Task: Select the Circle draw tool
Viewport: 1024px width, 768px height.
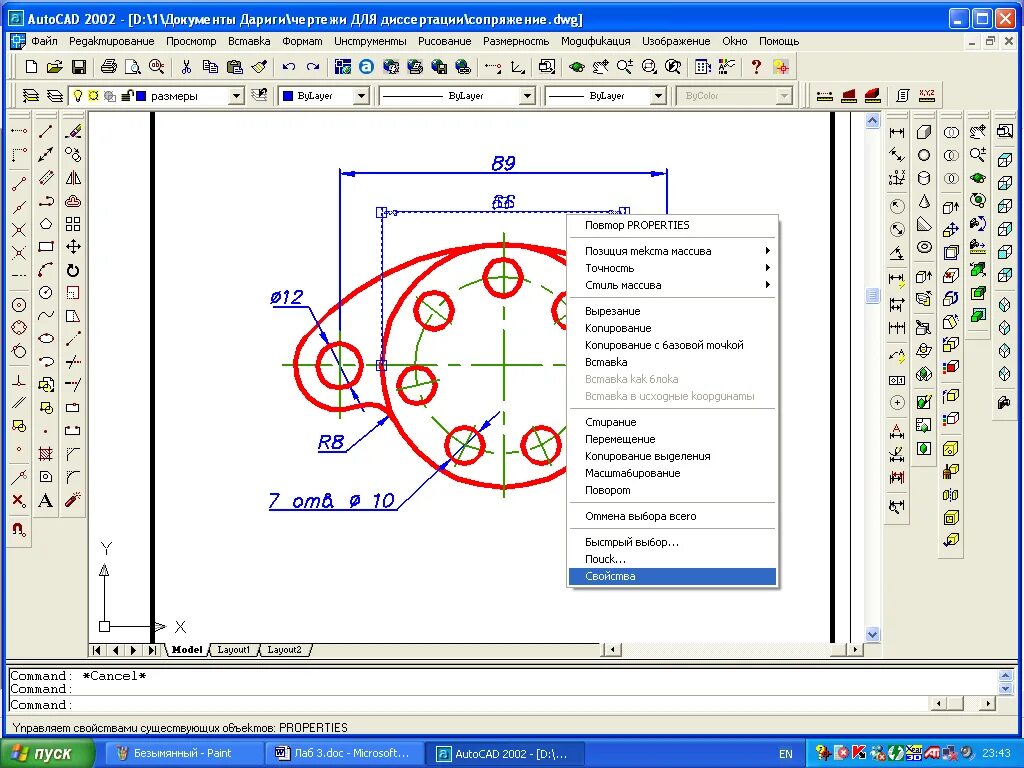Action: tap(45, 293)
